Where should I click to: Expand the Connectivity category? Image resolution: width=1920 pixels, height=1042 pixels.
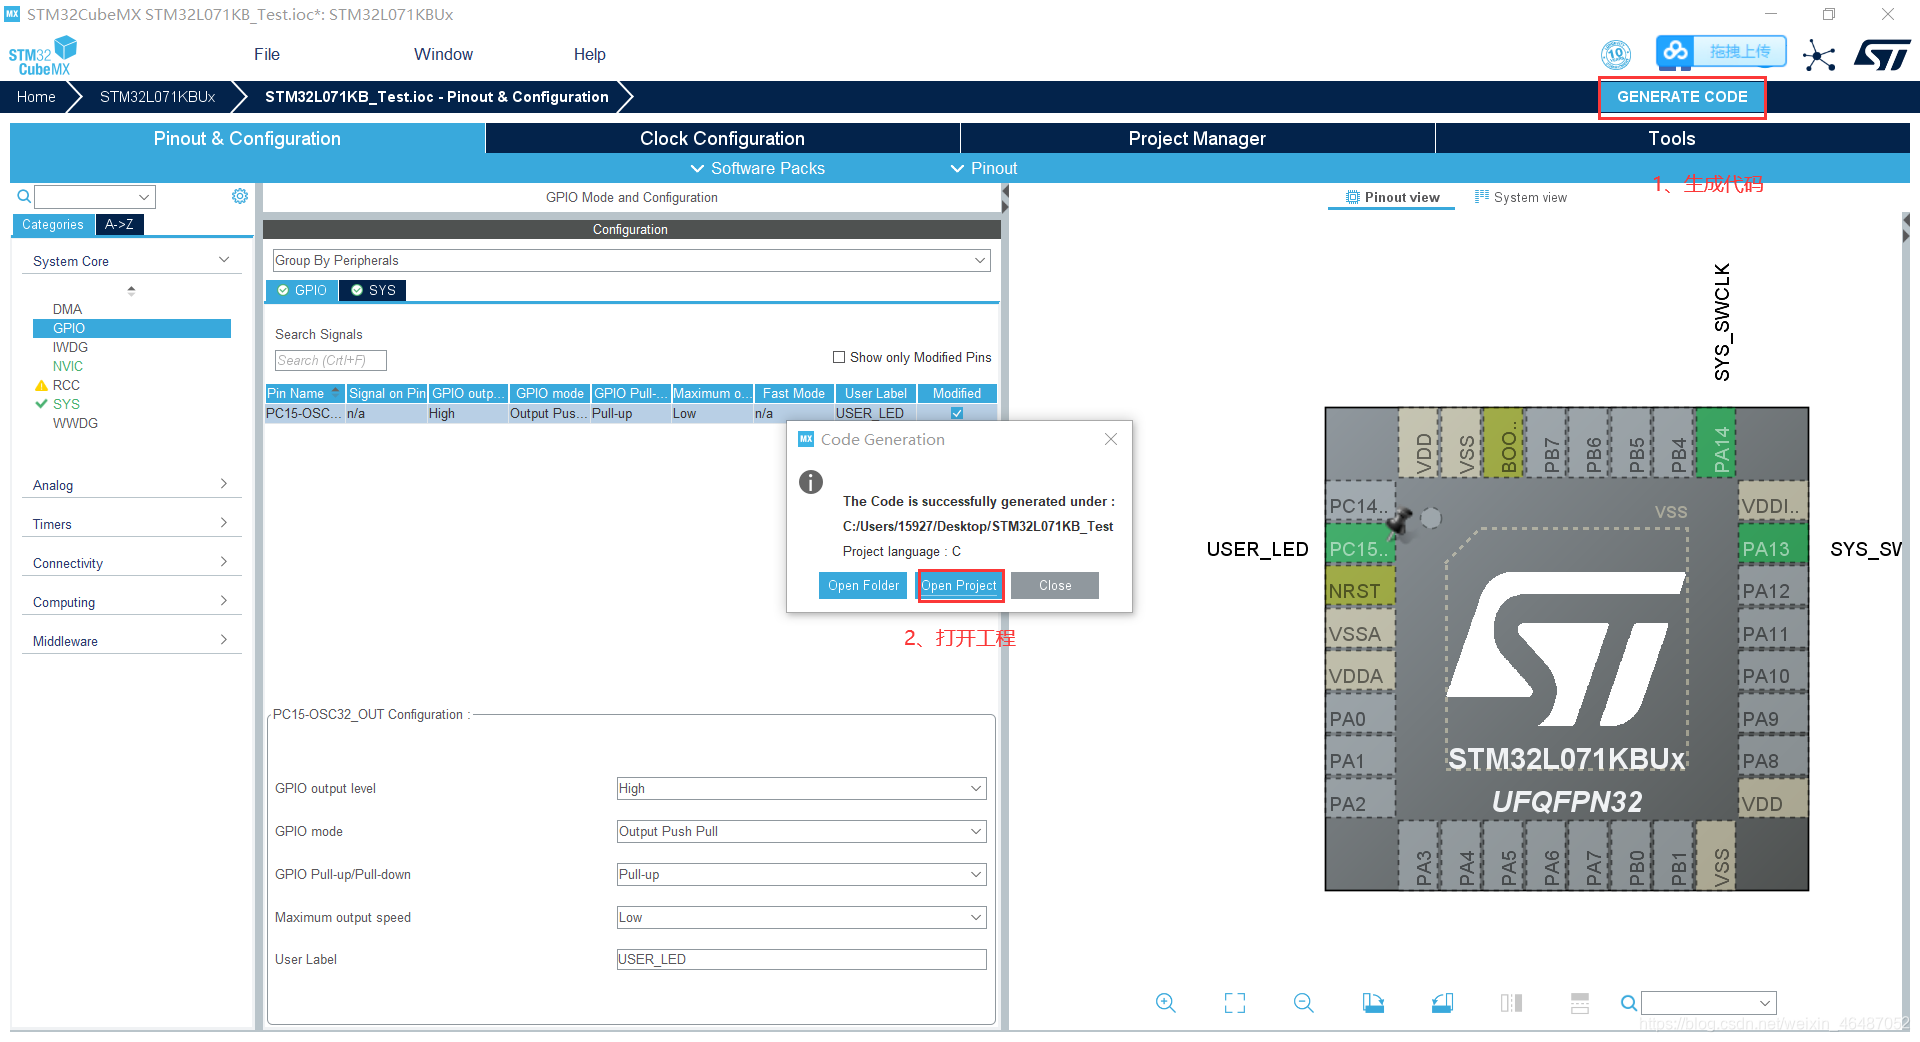pyautogui.click(x=131, y=563)
